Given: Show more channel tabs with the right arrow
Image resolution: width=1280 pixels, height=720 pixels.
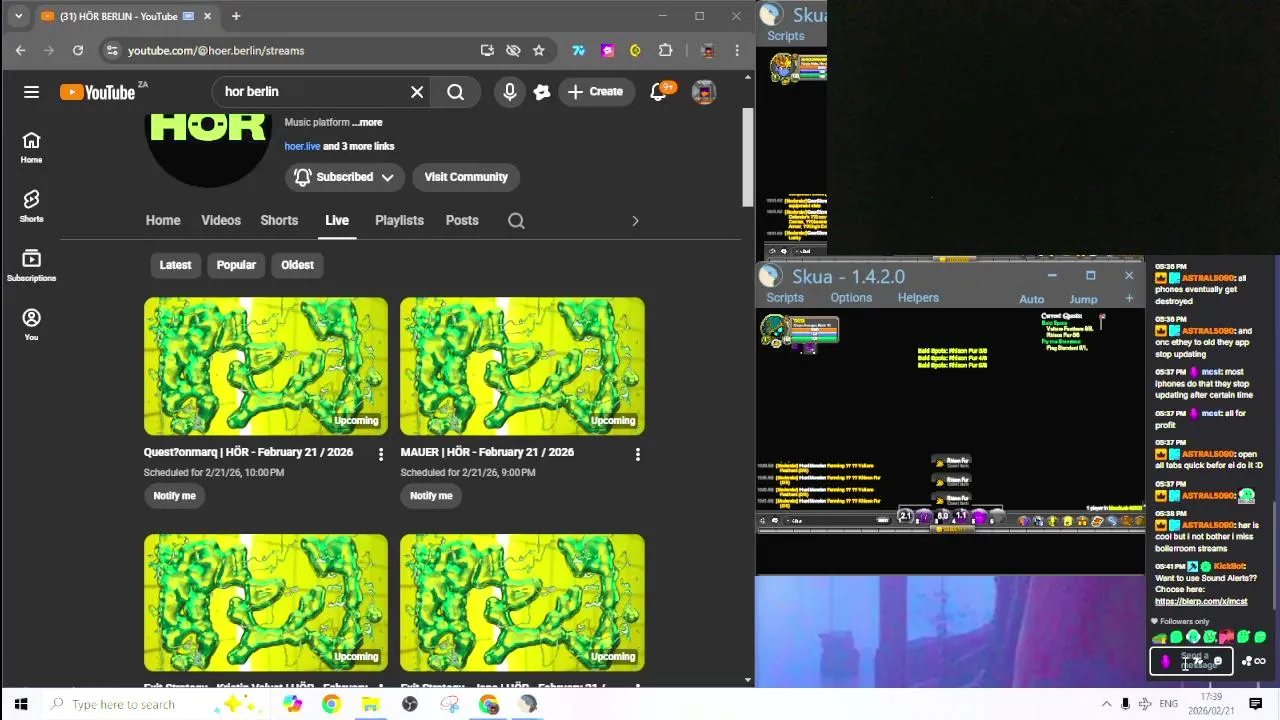Looking at the screenshot, I should click(x=635, y=220).
